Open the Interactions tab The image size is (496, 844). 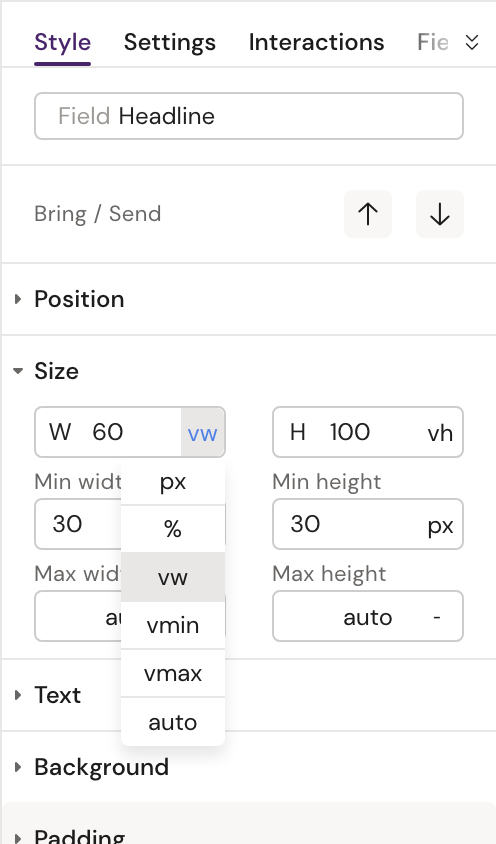(317, 42)
